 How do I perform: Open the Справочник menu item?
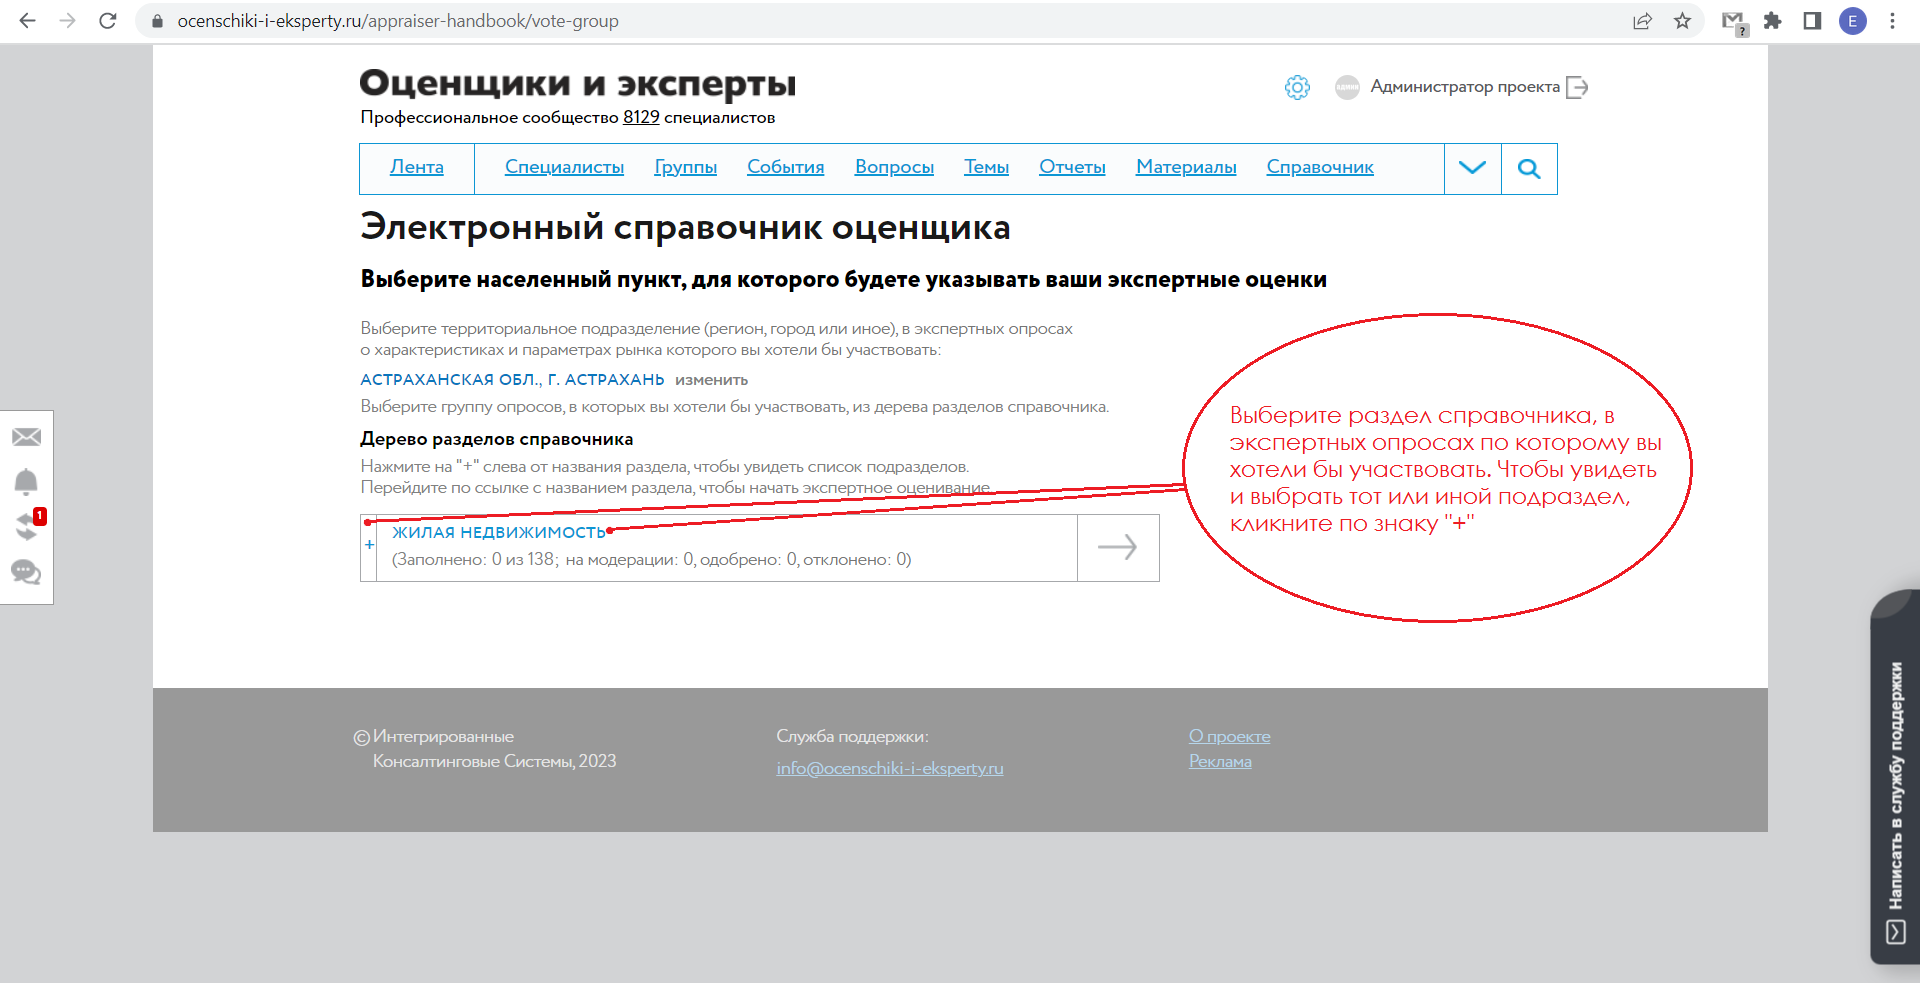coord(1320,167)
